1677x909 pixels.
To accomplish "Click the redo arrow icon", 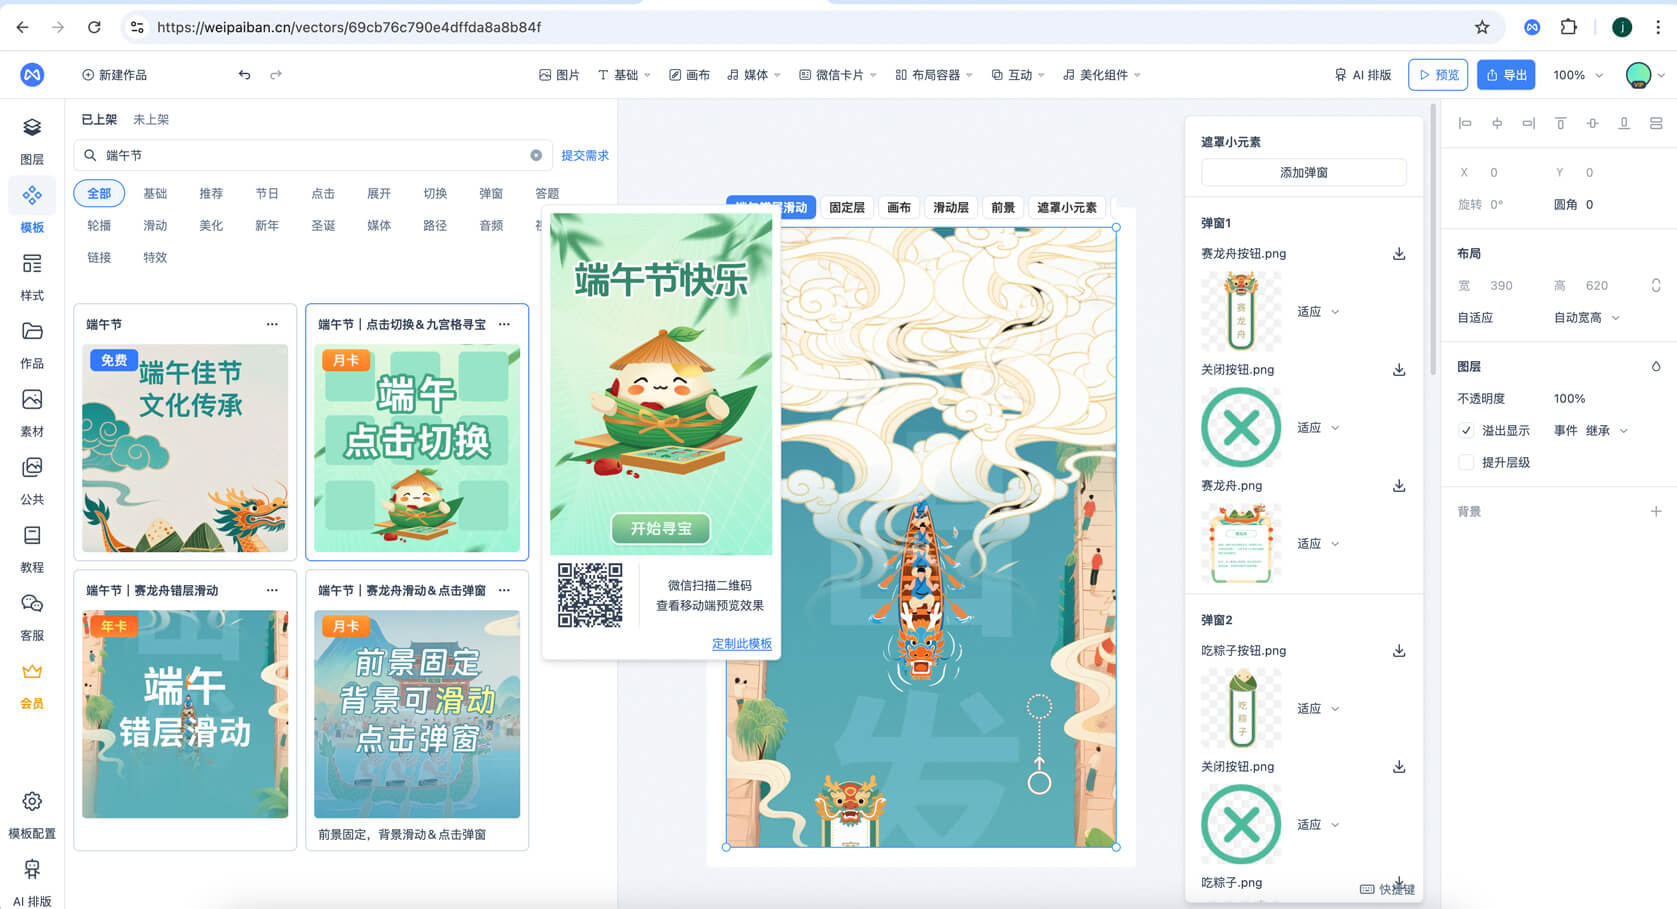I will [276, 75].
